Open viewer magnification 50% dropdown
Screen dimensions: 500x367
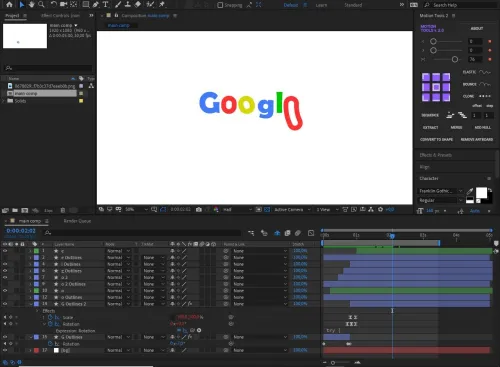click(136, 209)
